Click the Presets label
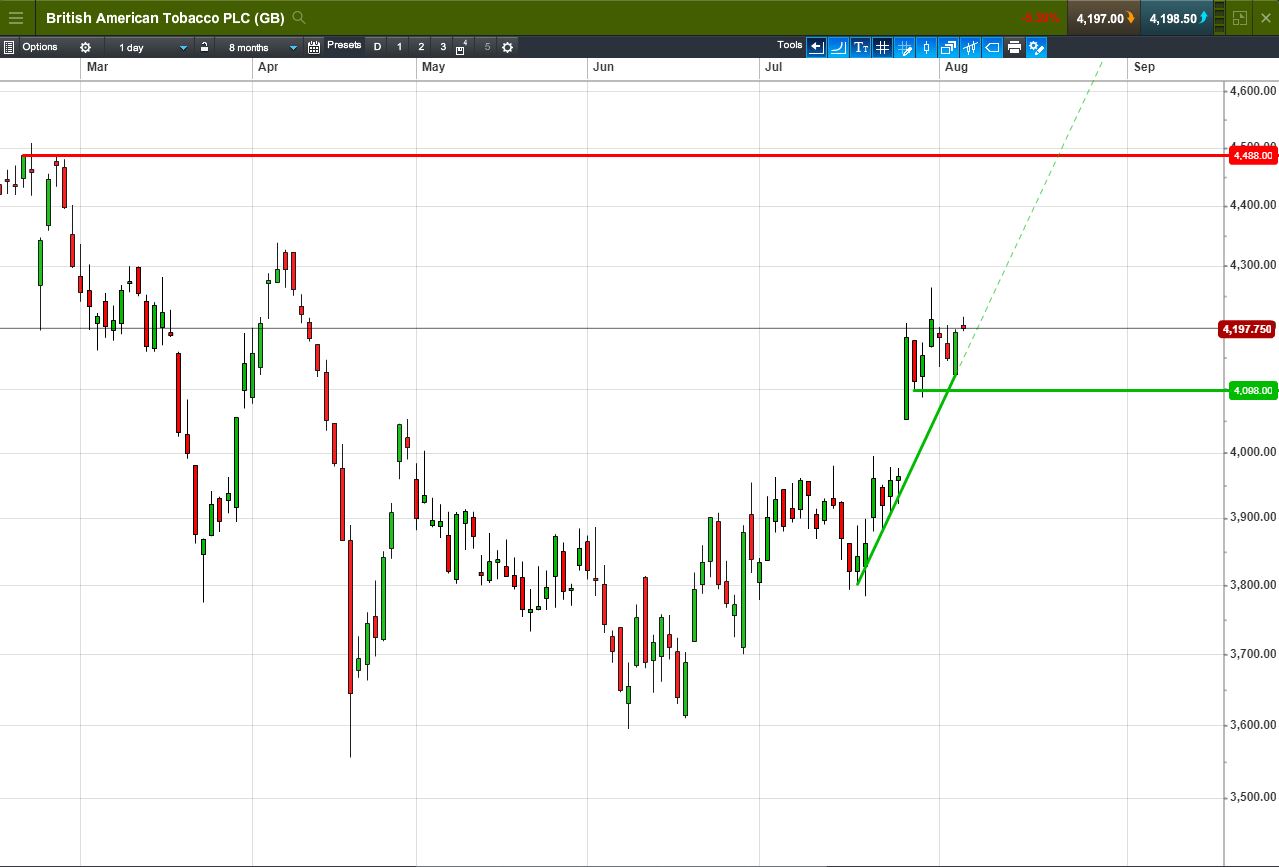 [344, 45]
